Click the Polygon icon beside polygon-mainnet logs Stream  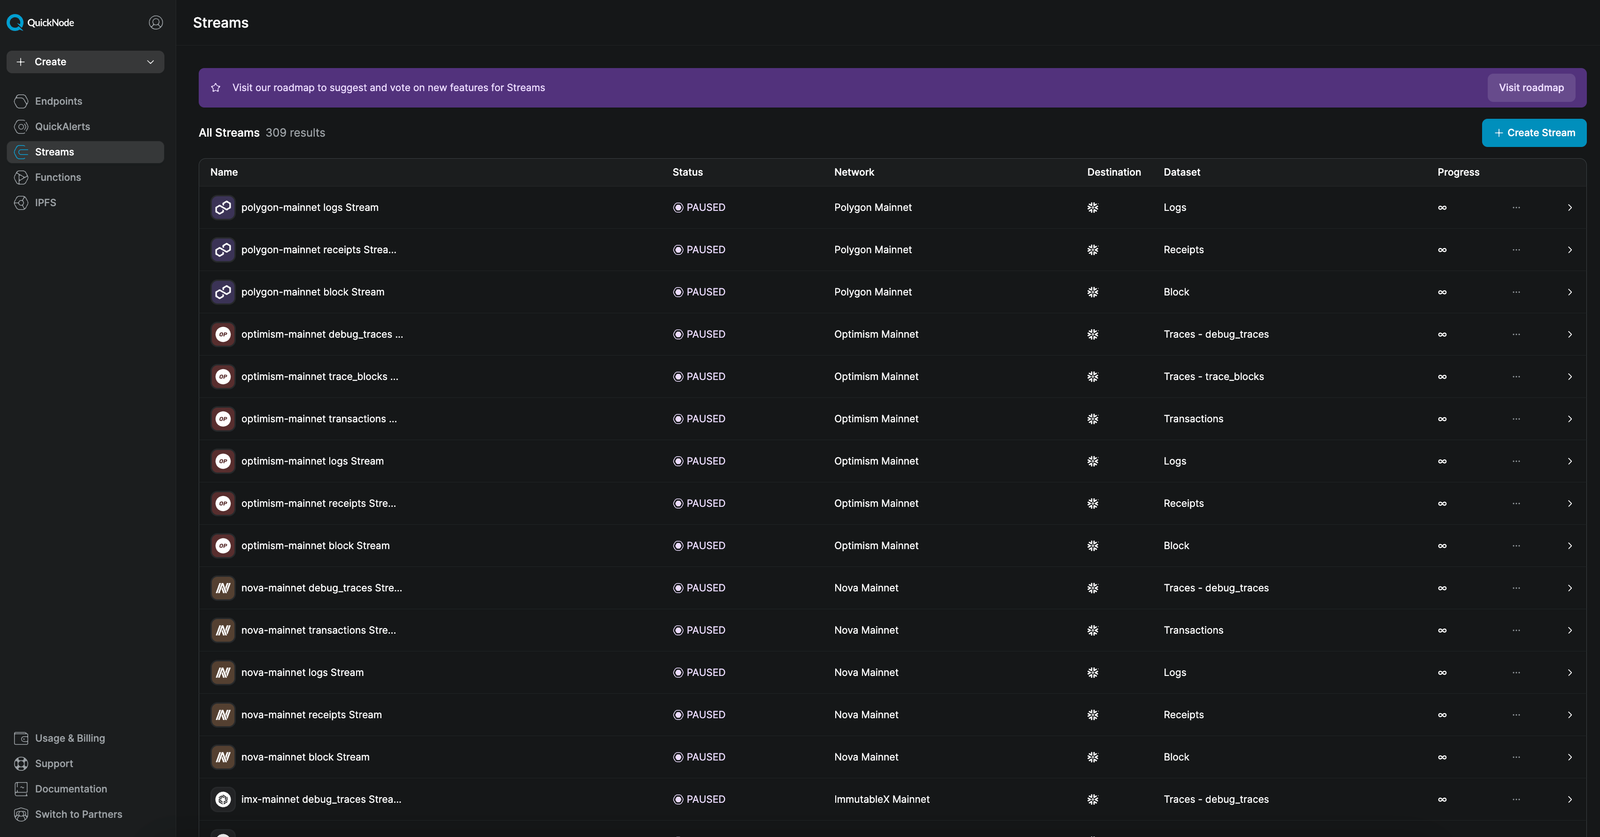tap(223, 208)
